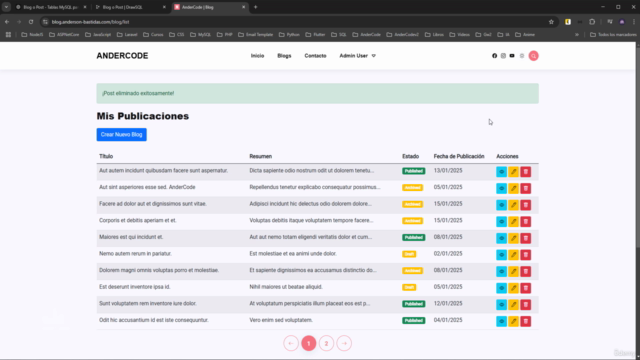Delete post 'Corporis et debitis aperiam et et.'
This screenshot has height=360, width=640.
tap(526, 222)
